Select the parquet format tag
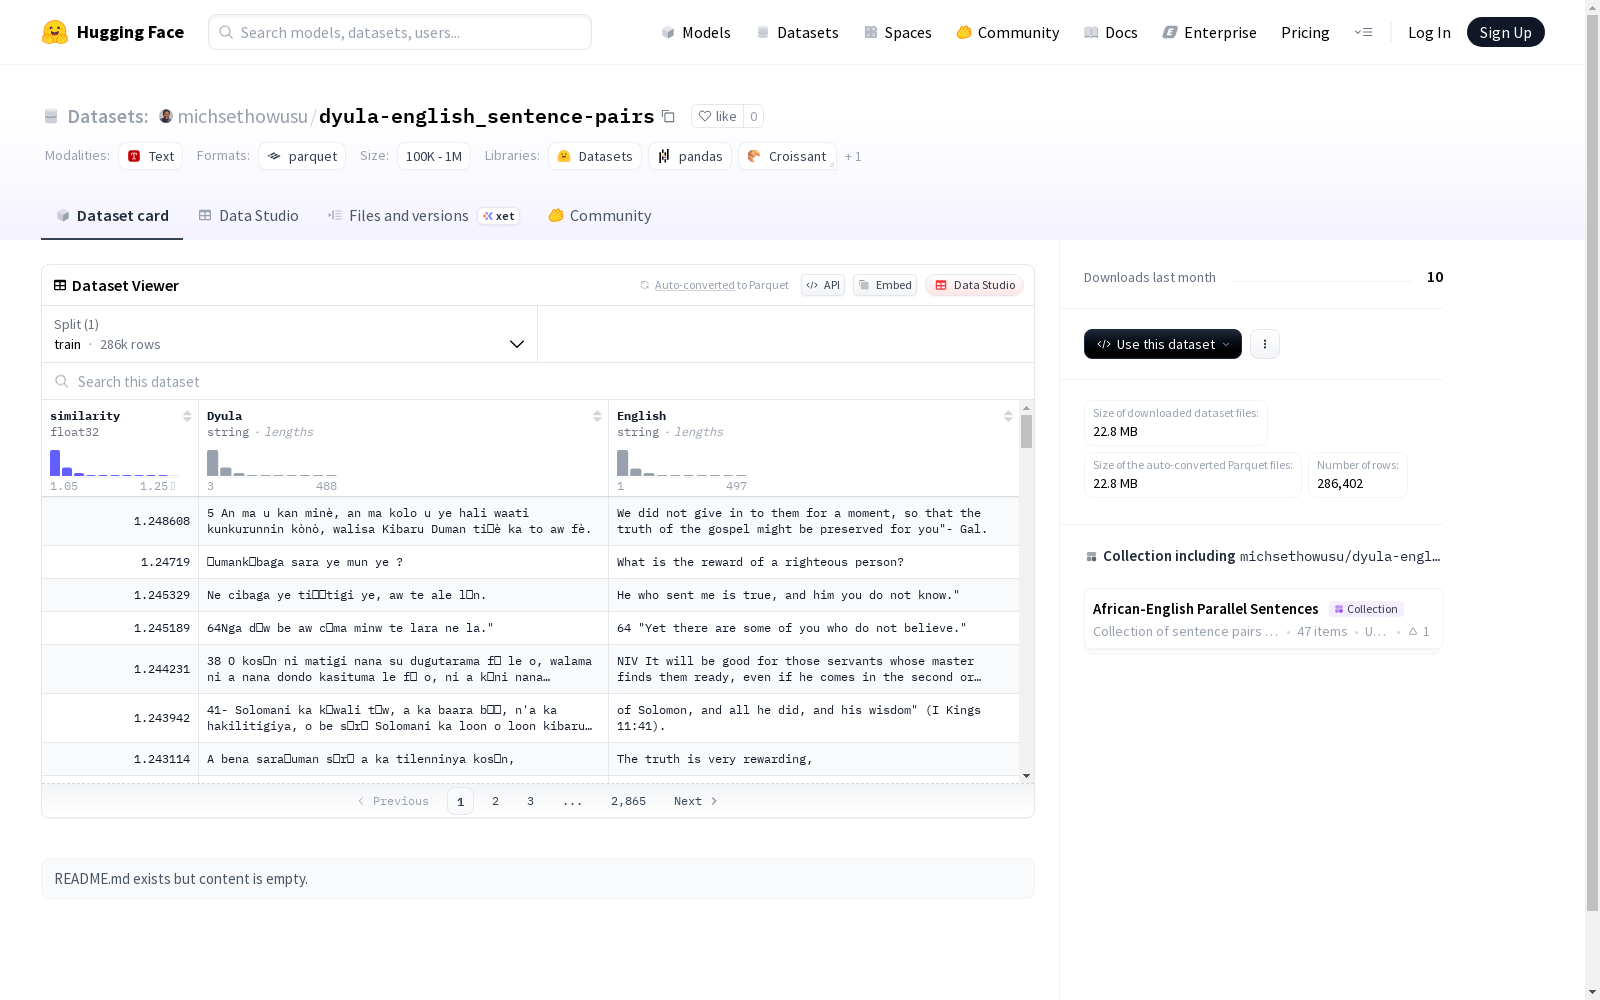 (x=302, y=156)
